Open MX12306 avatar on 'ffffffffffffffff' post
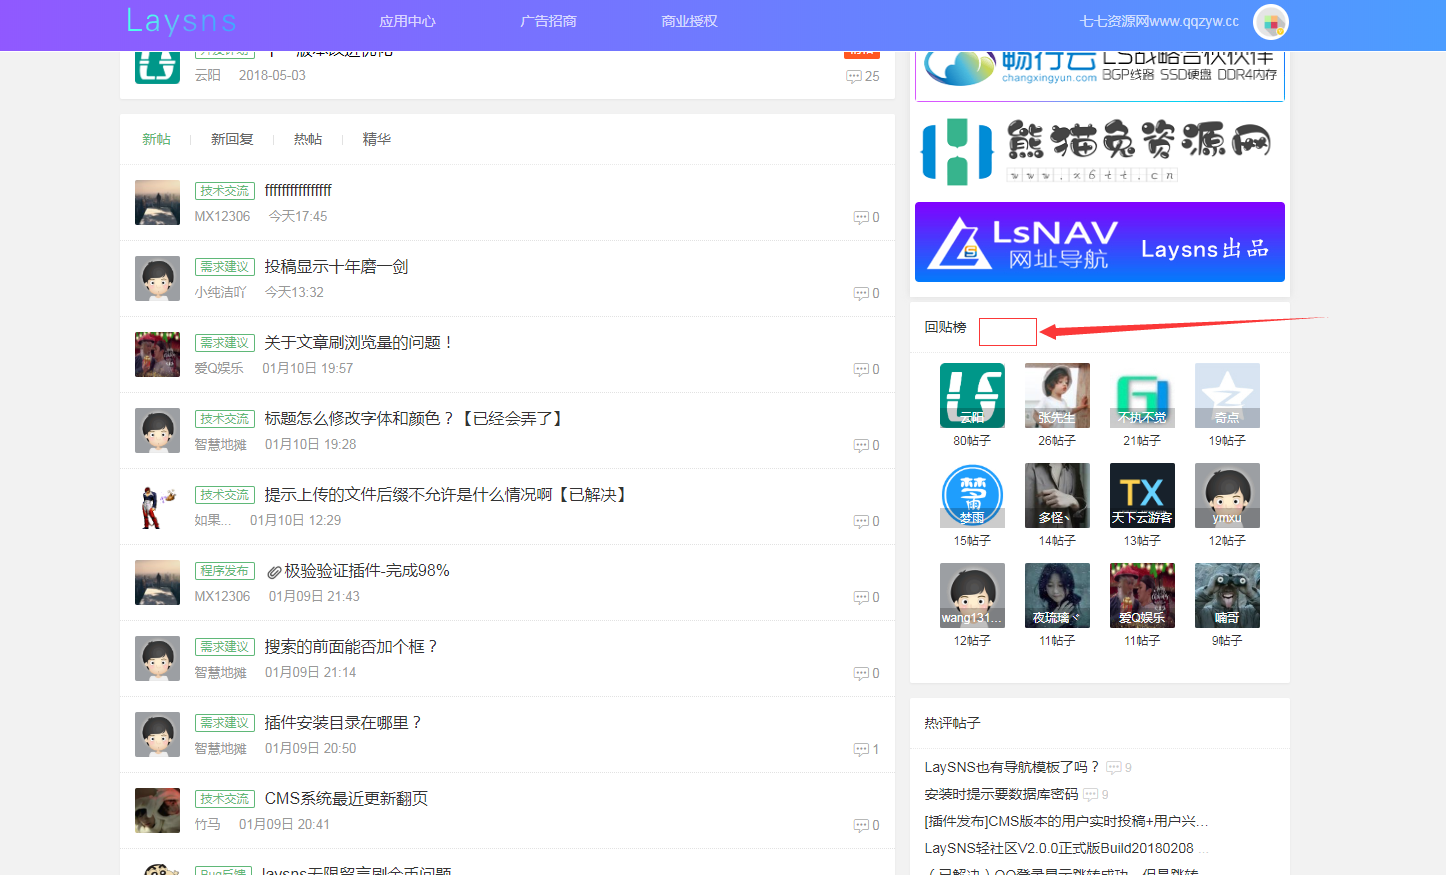 (157, 203)
